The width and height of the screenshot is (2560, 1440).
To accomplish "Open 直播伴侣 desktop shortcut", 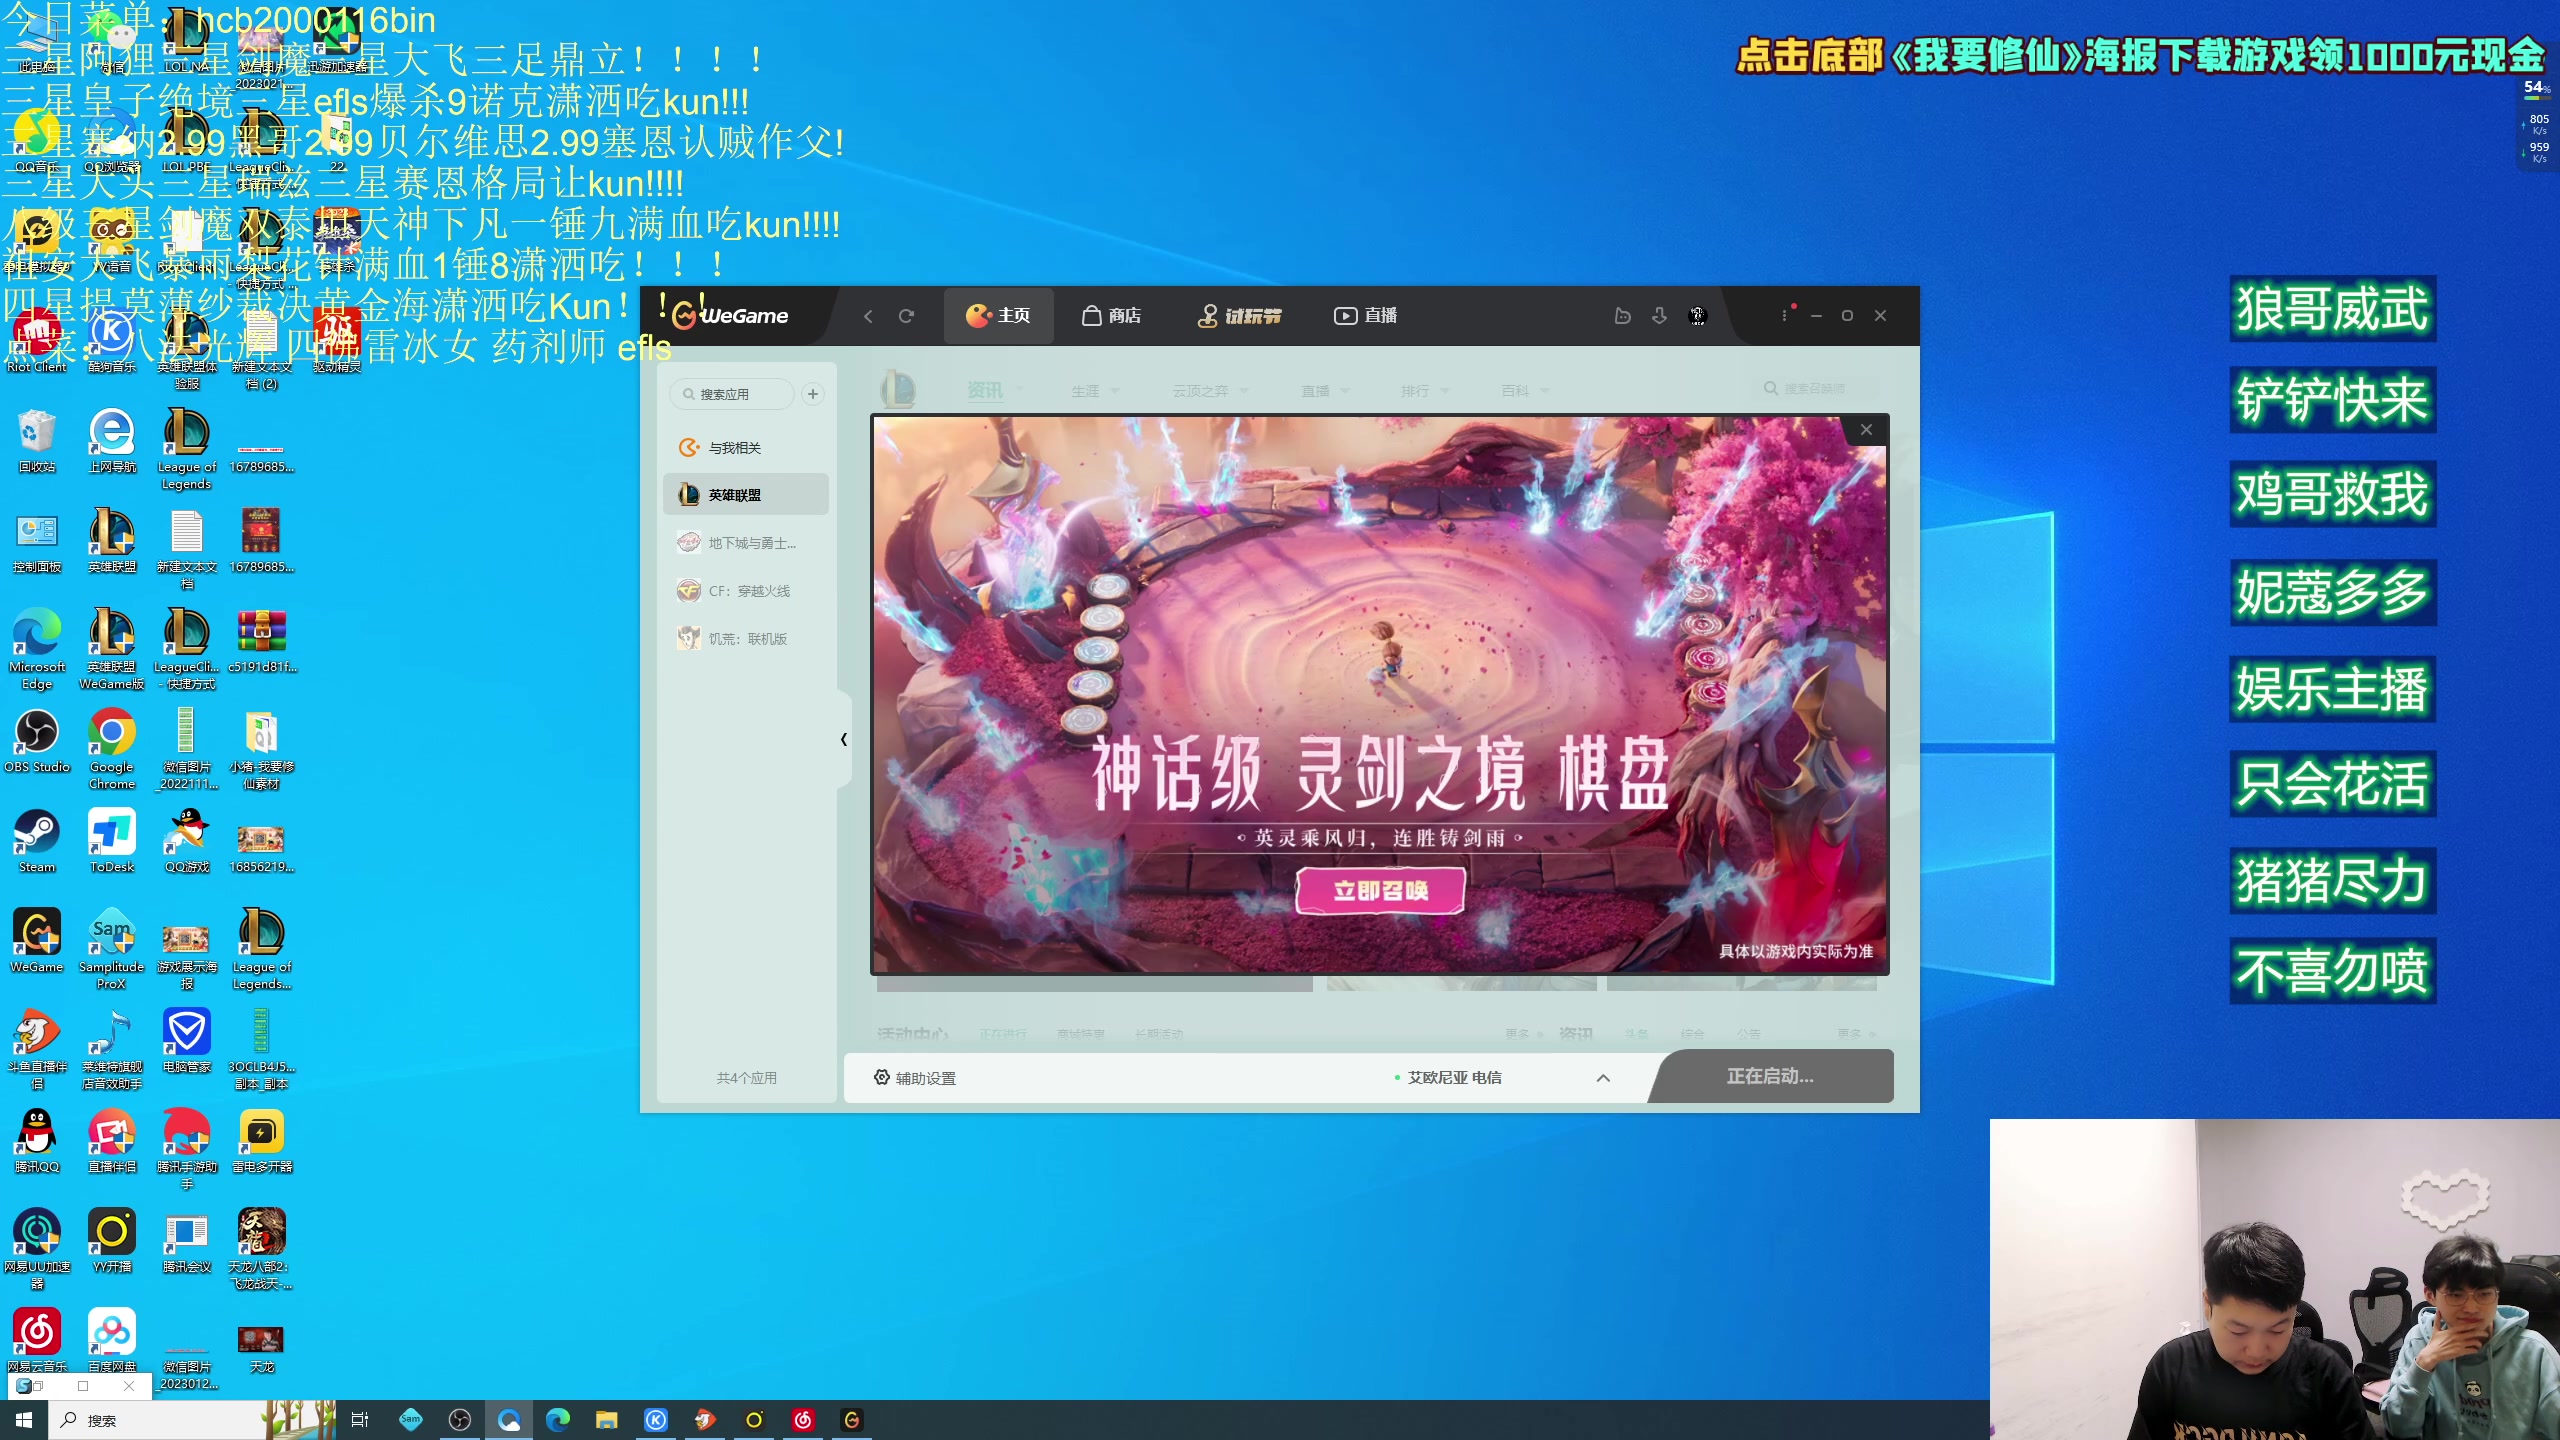I will pyautogui.click(x=112, y=1142).
